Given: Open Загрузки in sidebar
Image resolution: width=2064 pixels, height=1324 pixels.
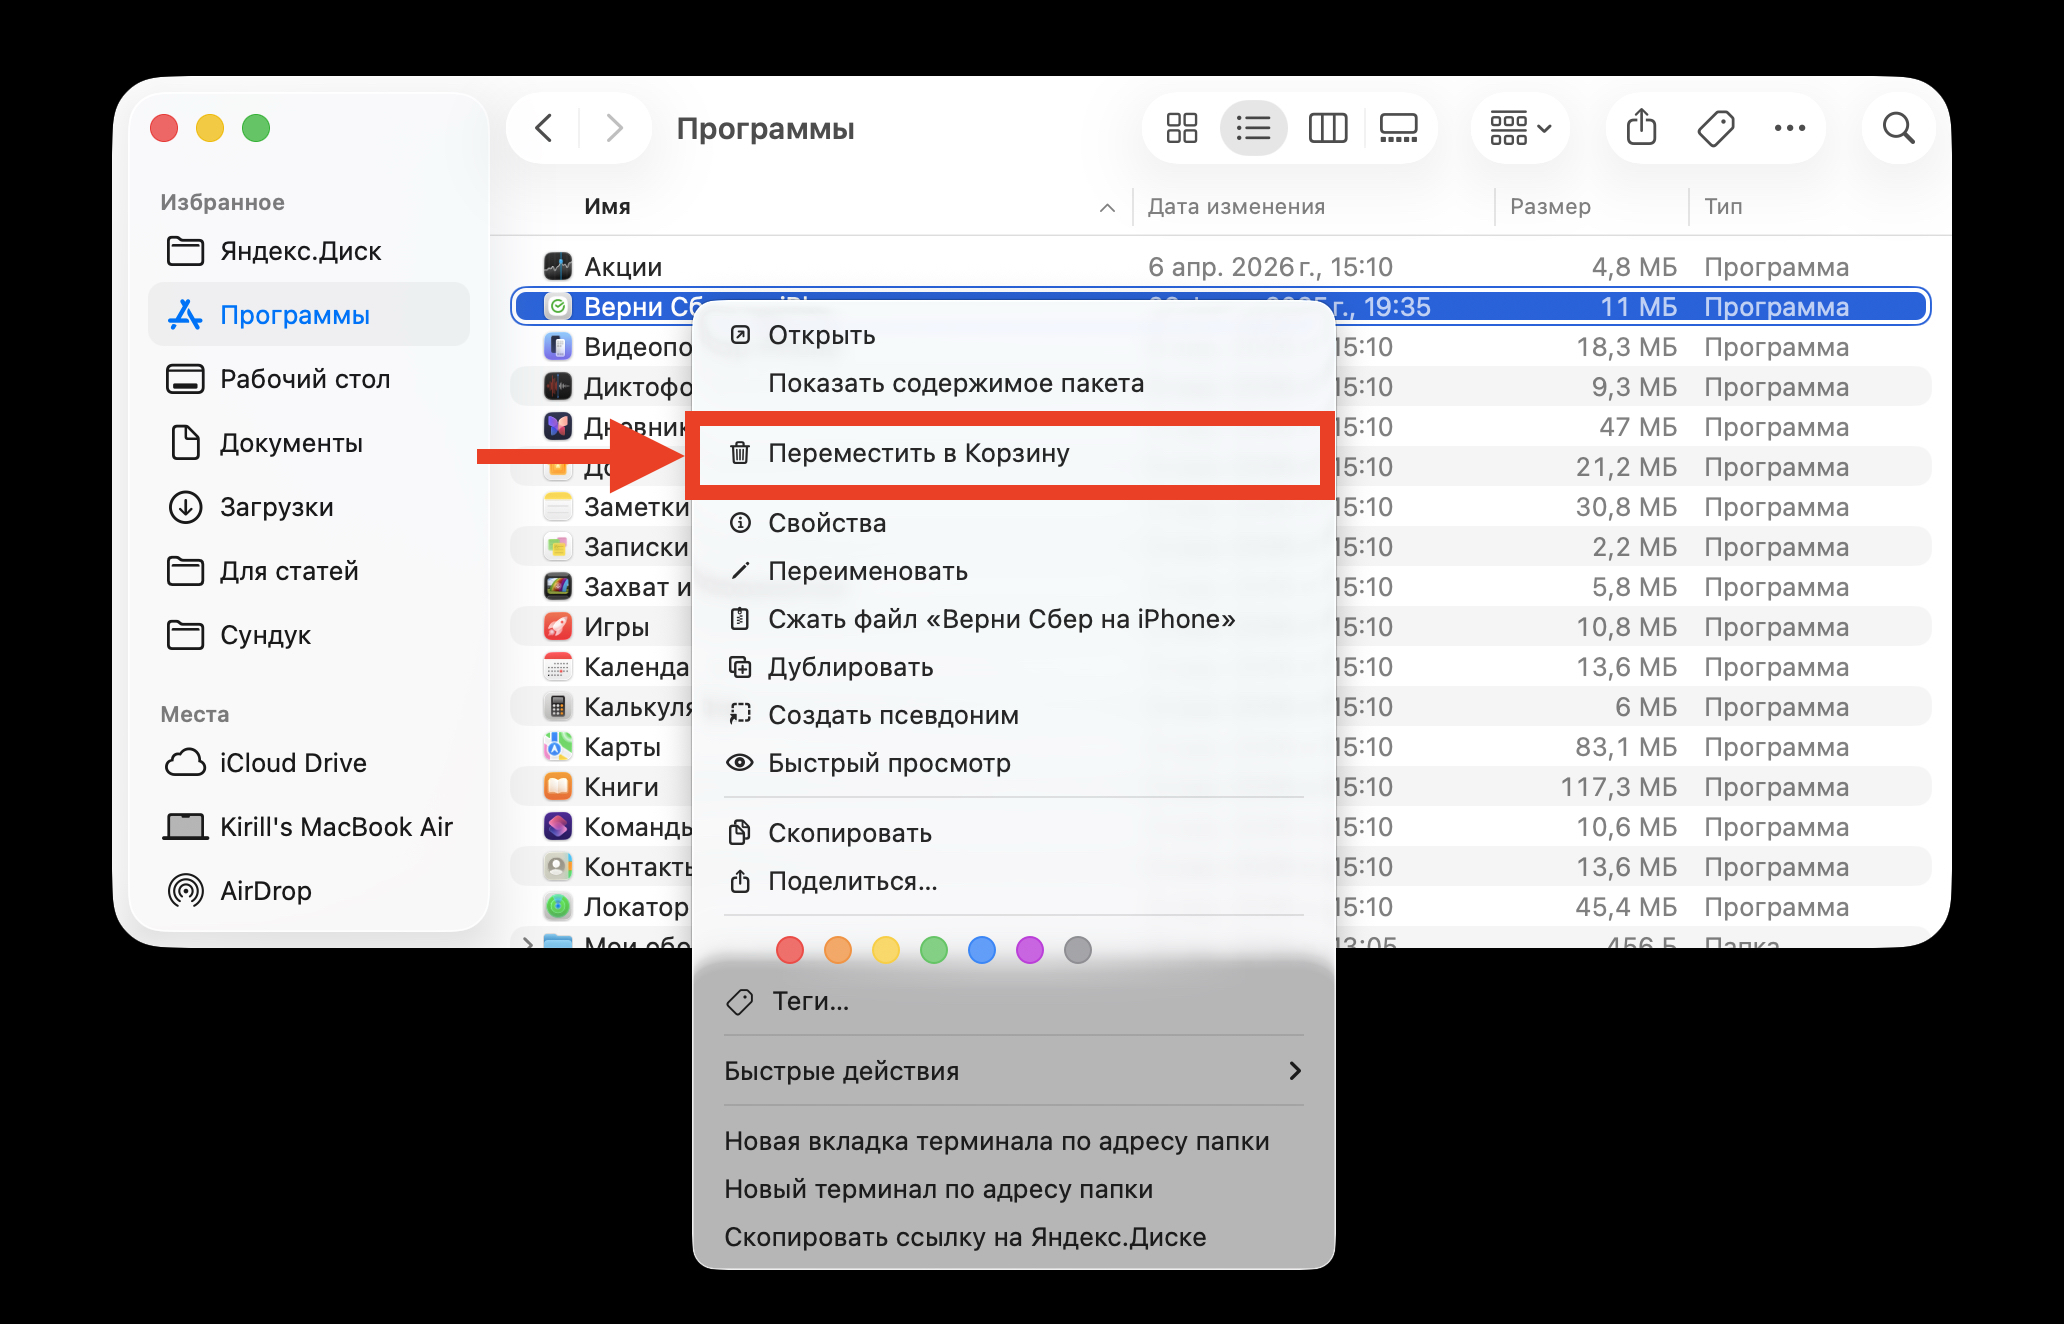Looking at the screenshot, I should pos(309,507).
